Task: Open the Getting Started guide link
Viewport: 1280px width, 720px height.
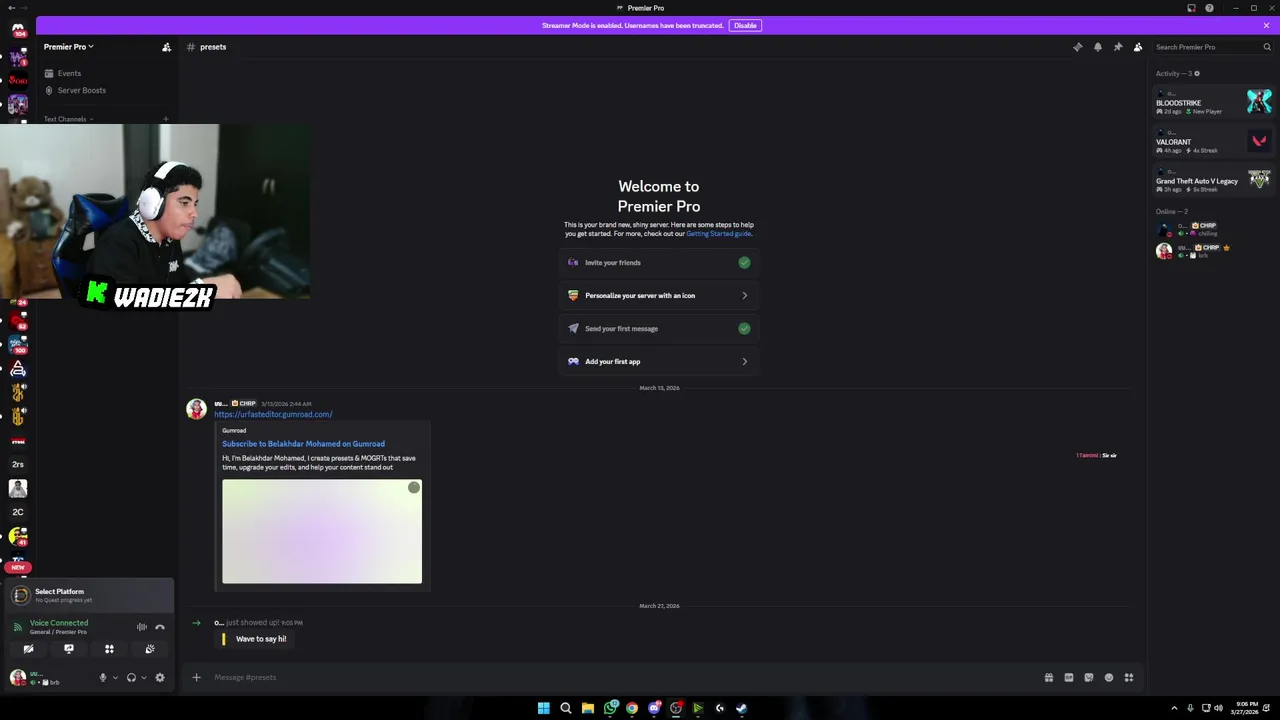Action: [718, 234]
